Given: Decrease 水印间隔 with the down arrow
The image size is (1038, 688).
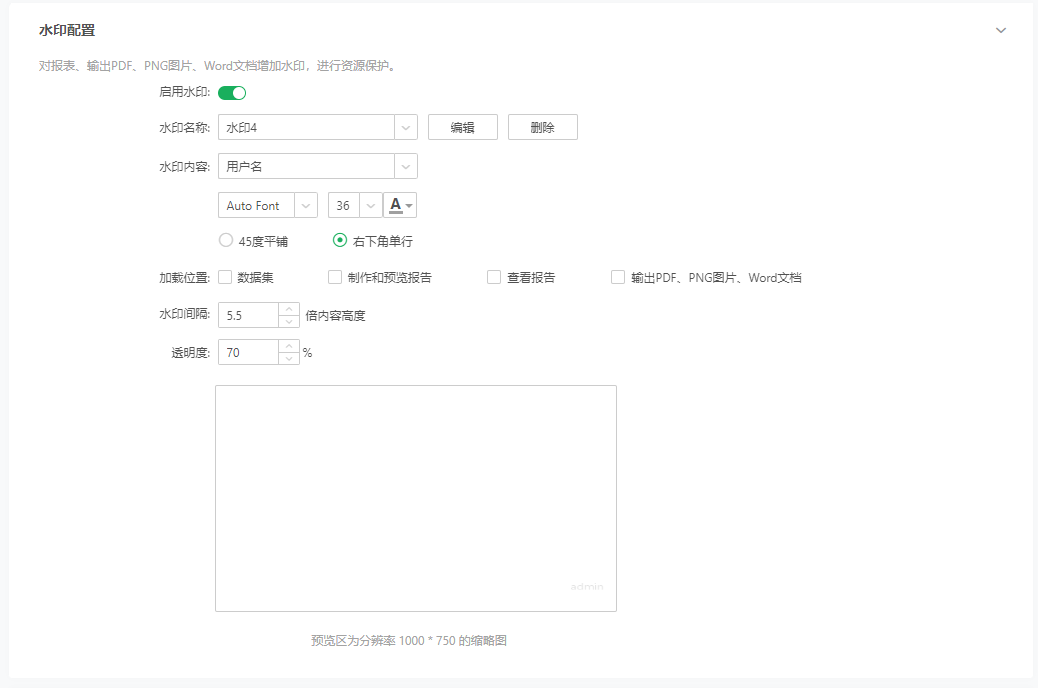Looking at the screenshot, I should point(289,322).
